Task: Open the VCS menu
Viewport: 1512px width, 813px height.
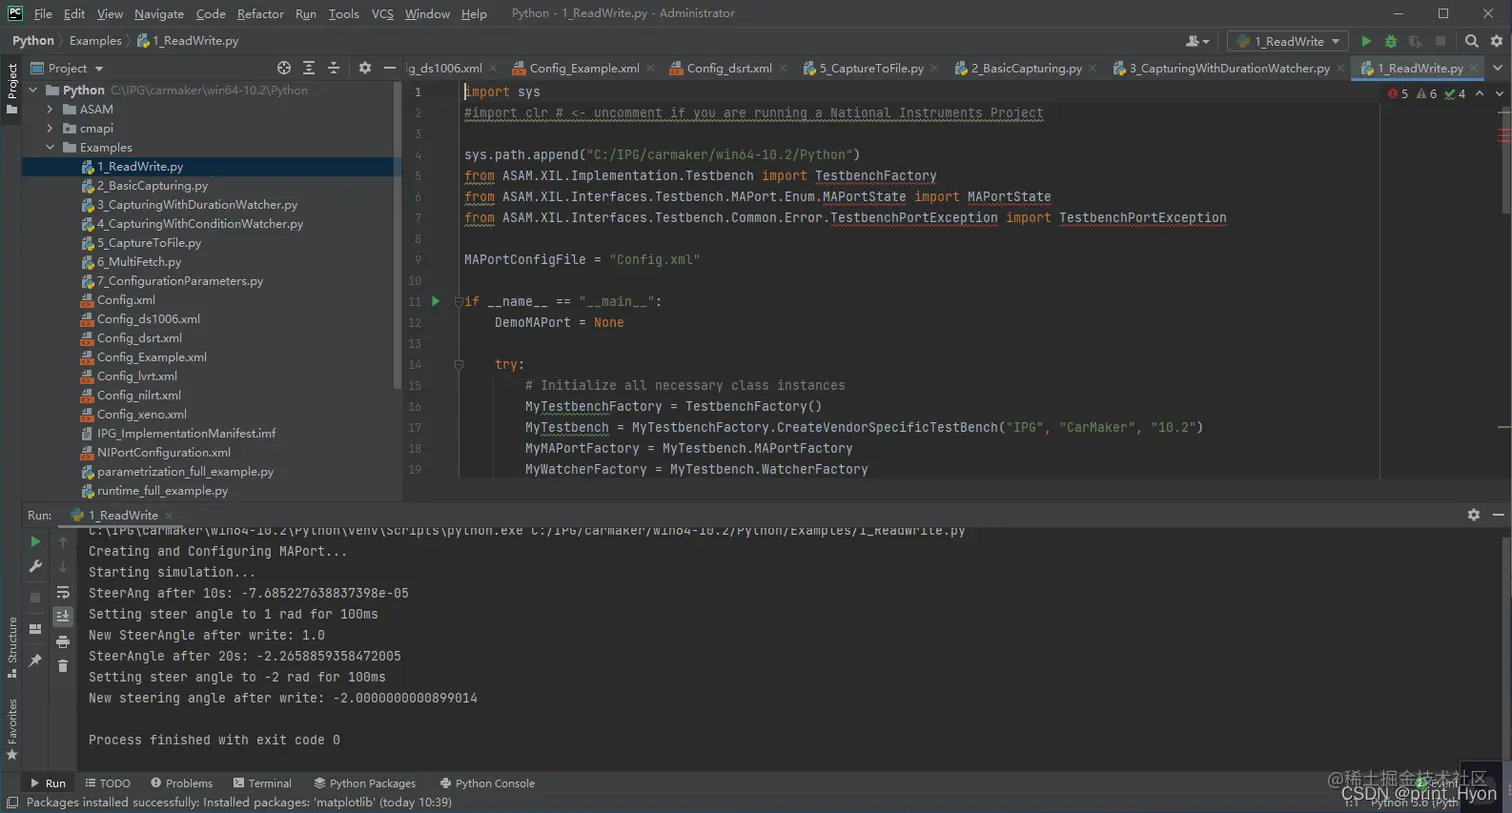Action: click(x=382, y=14)
